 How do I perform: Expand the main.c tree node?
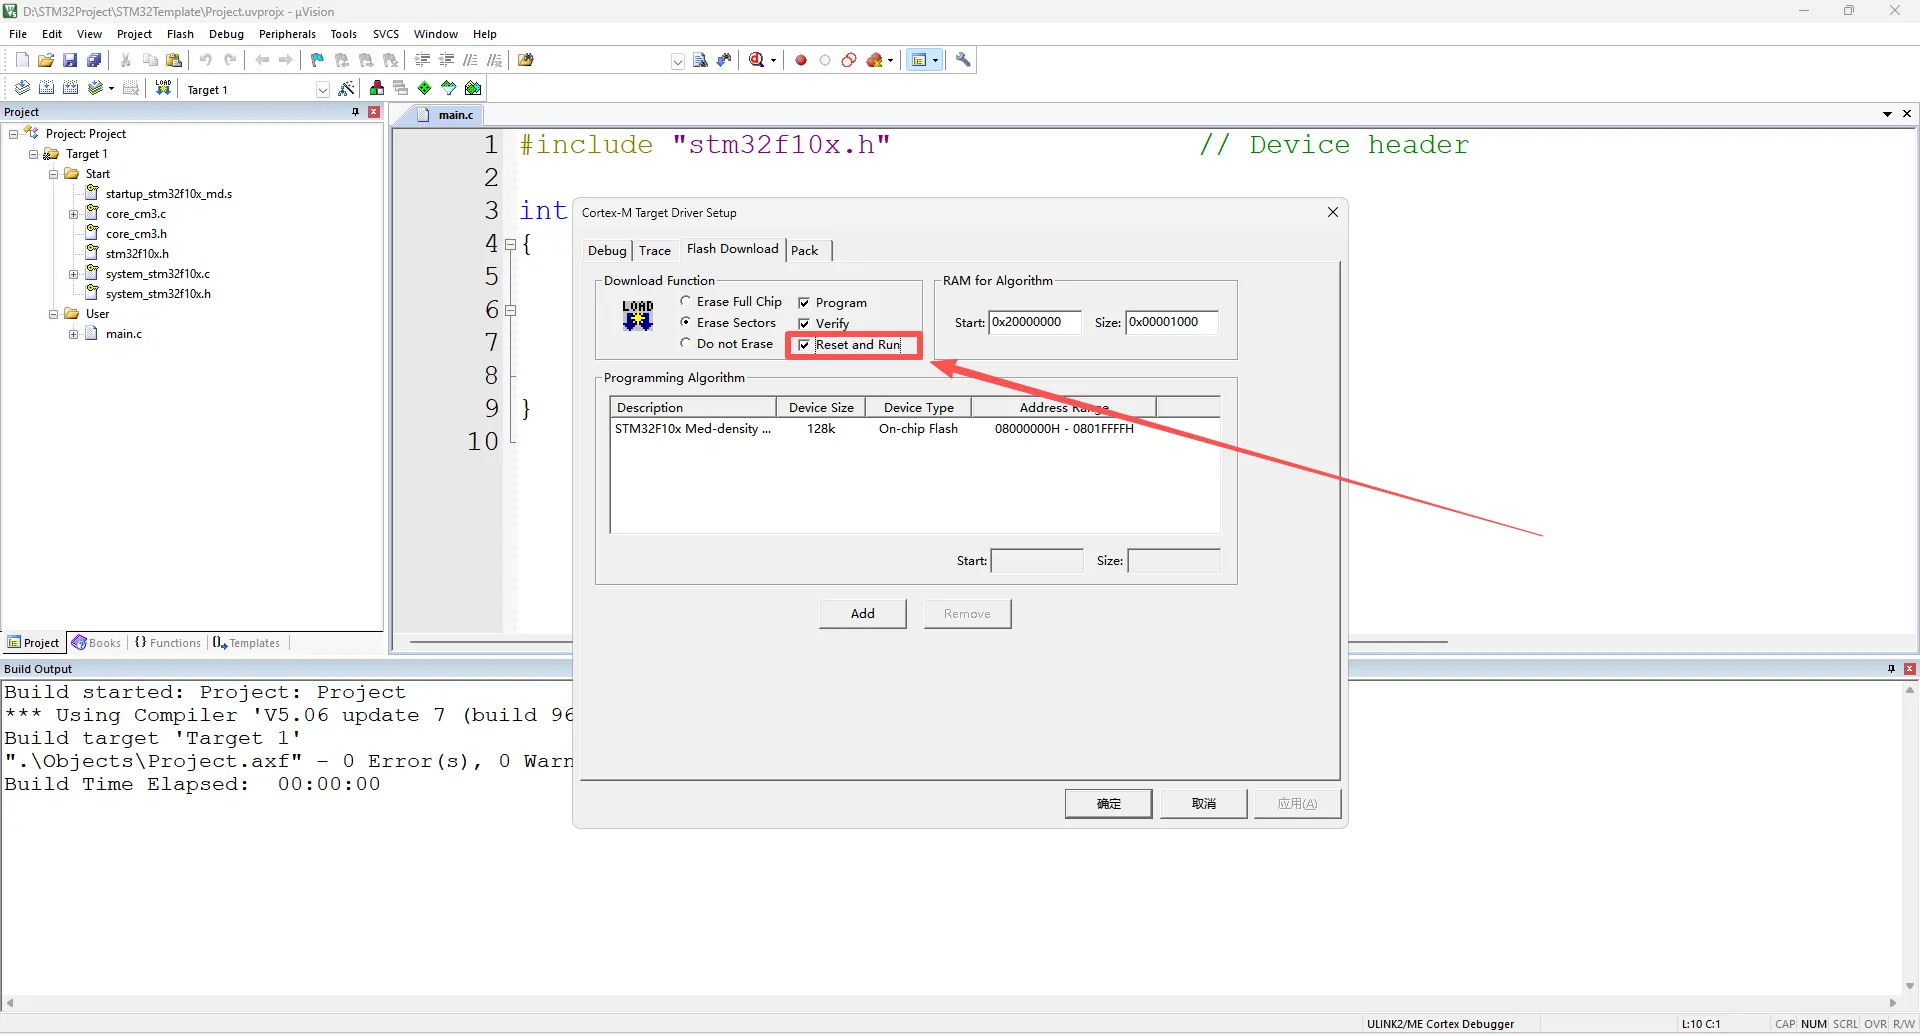[x=73, y=334]
